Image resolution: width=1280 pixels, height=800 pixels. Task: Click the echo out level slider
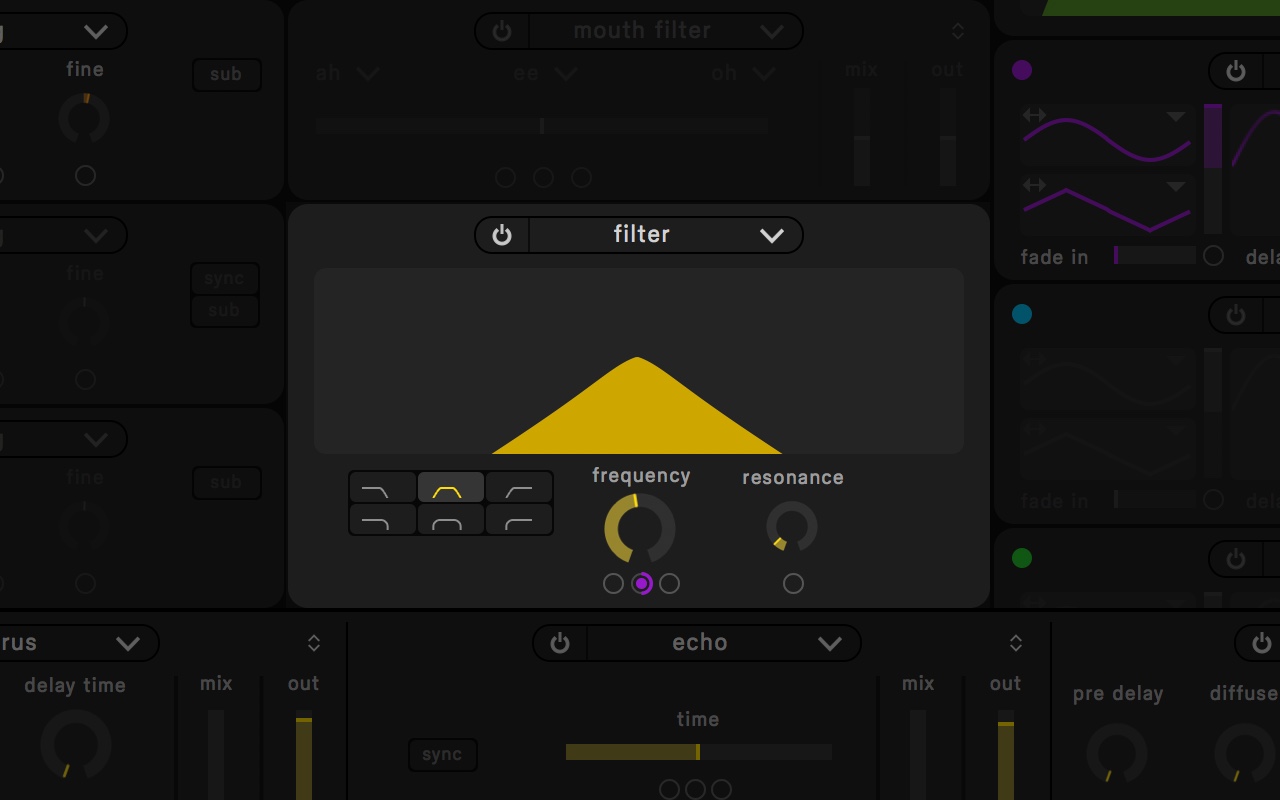tap(1005, 755)
